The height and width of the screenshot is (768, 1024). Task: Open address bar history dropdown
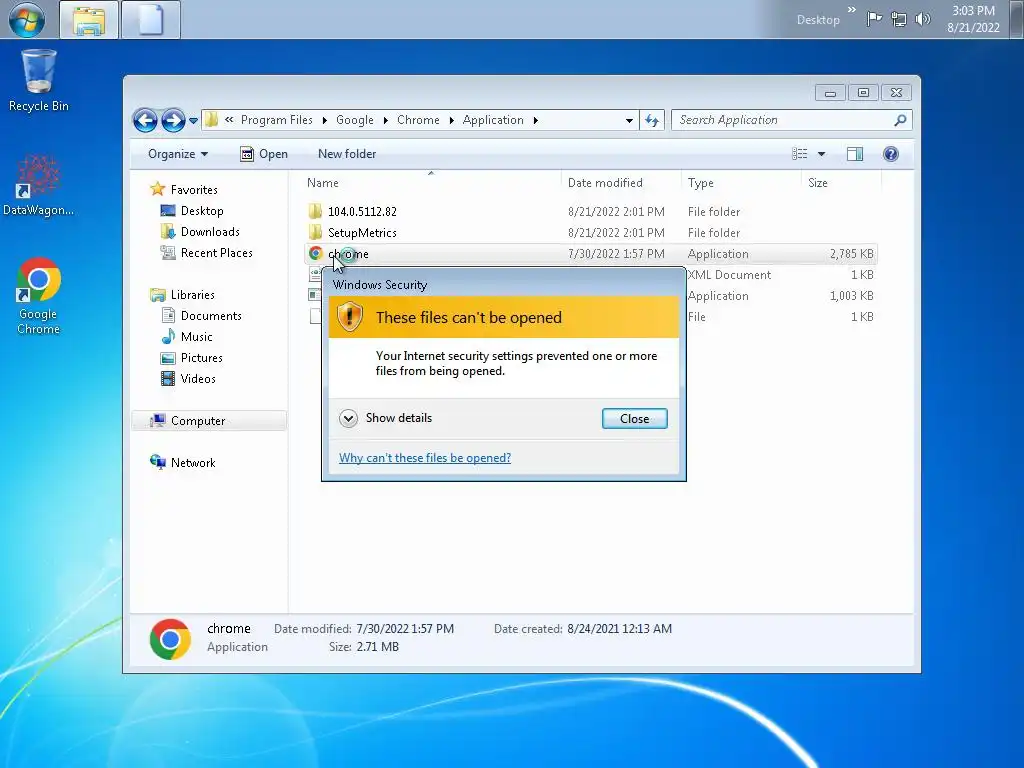629,120
